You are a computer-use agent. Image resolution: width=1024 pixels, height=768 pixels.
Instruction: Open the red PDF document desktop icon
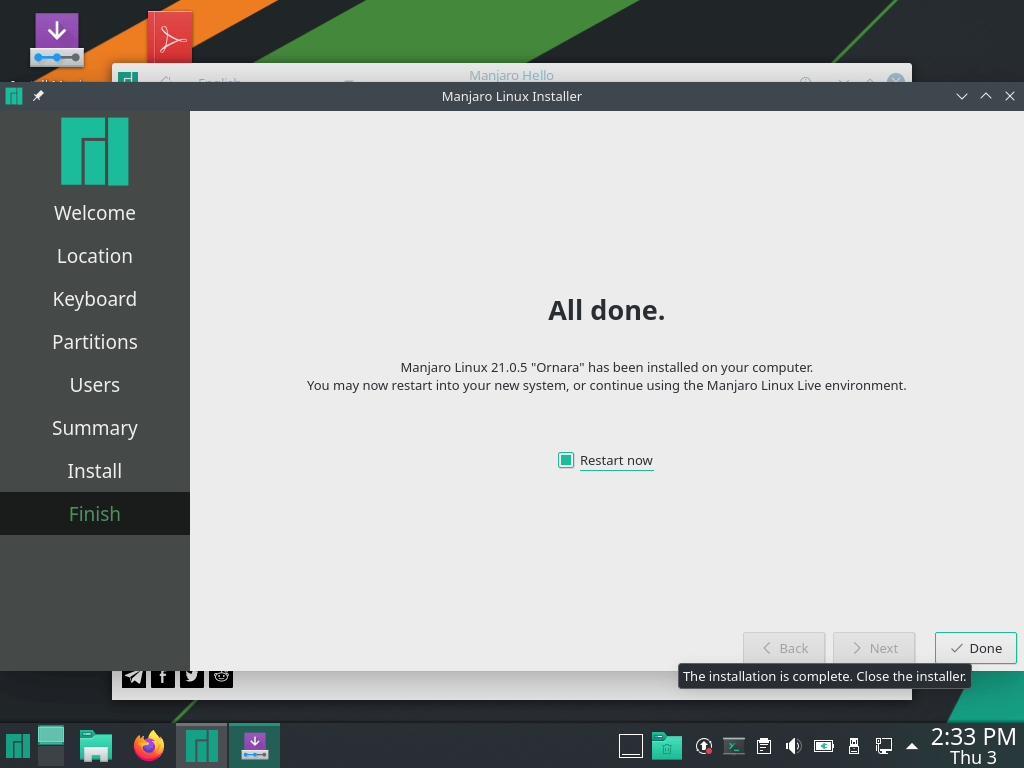[x=170, y=37]
